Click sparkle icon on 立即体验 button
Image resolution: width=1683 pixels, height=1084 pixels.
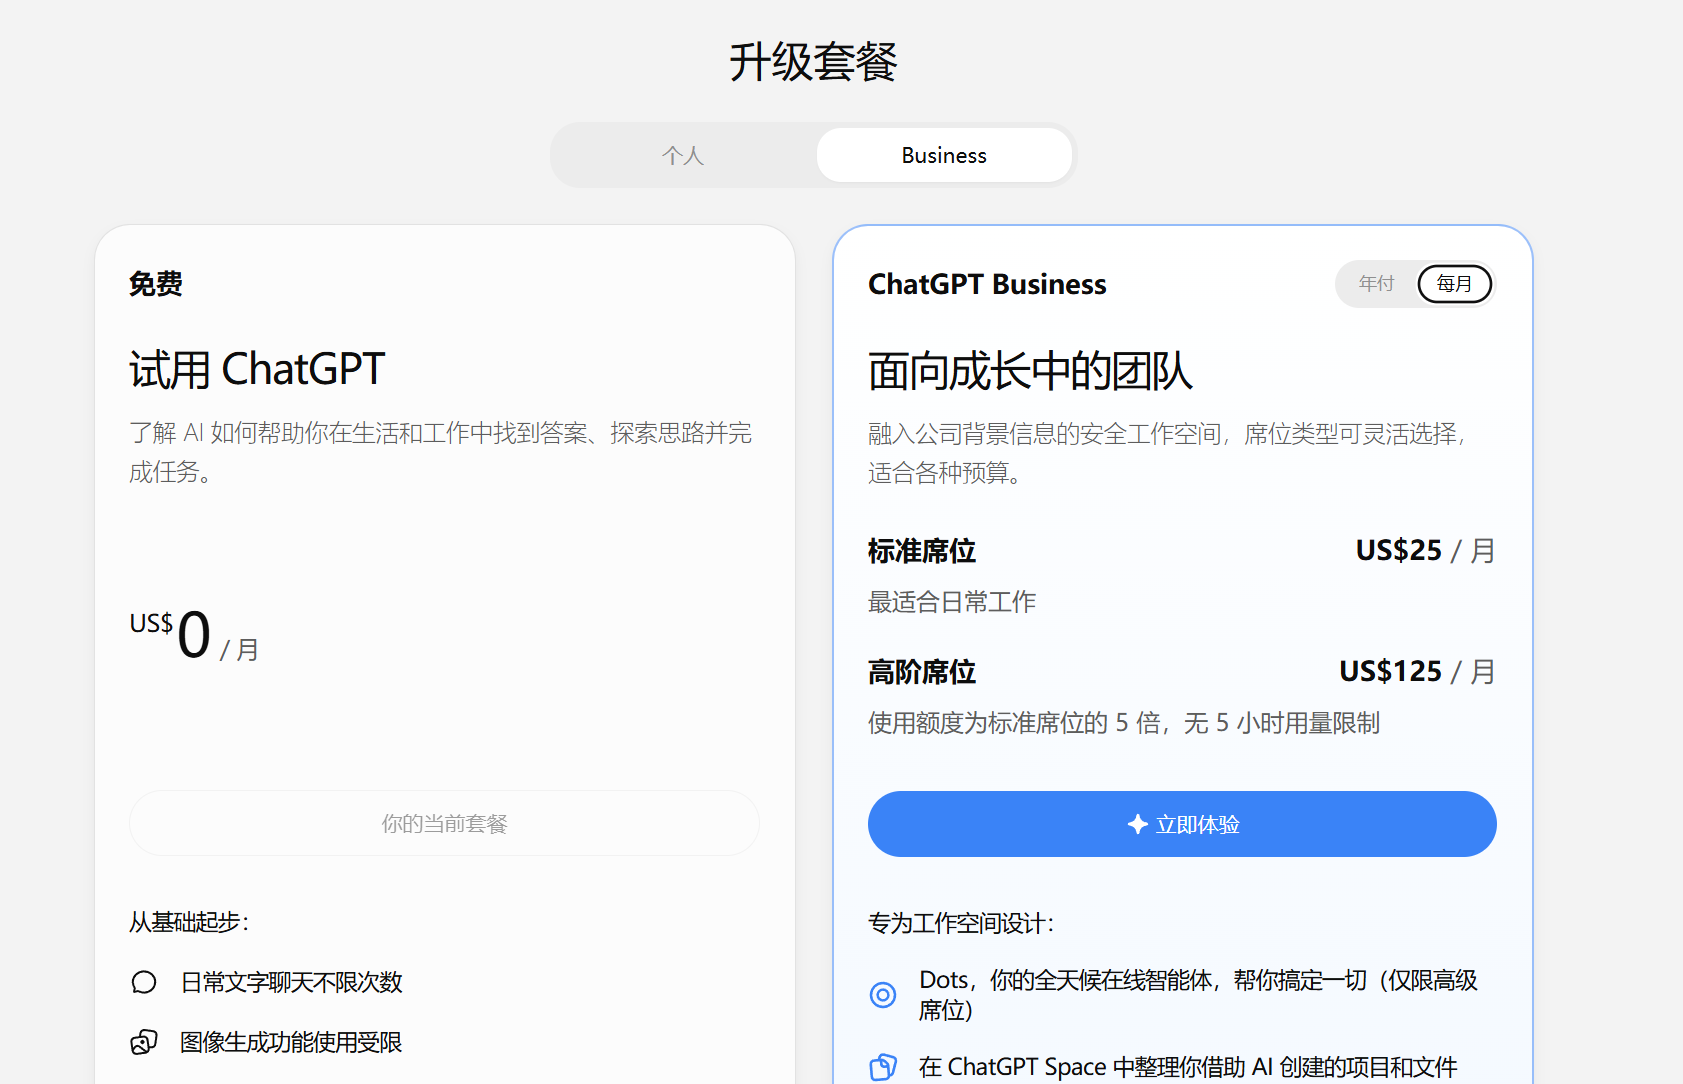[x=1137, y=824]
